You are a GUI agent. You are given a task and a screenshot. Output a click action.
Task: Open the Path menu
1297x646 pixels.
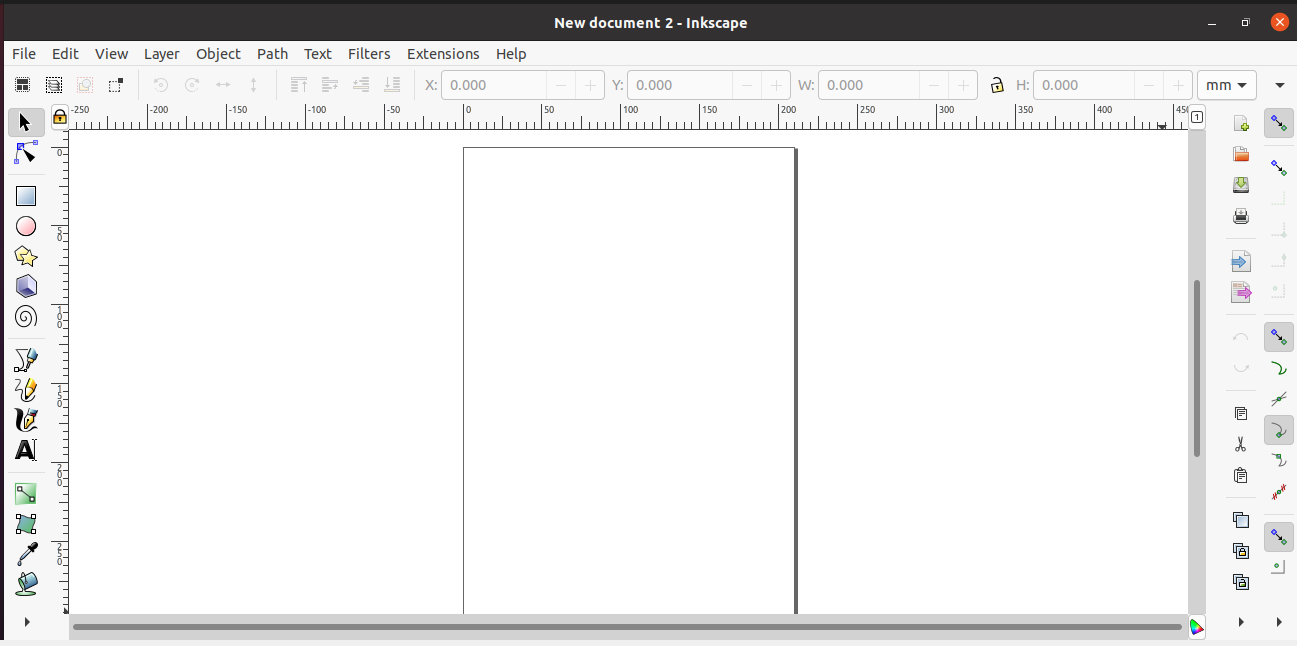(x=272, y=54)
